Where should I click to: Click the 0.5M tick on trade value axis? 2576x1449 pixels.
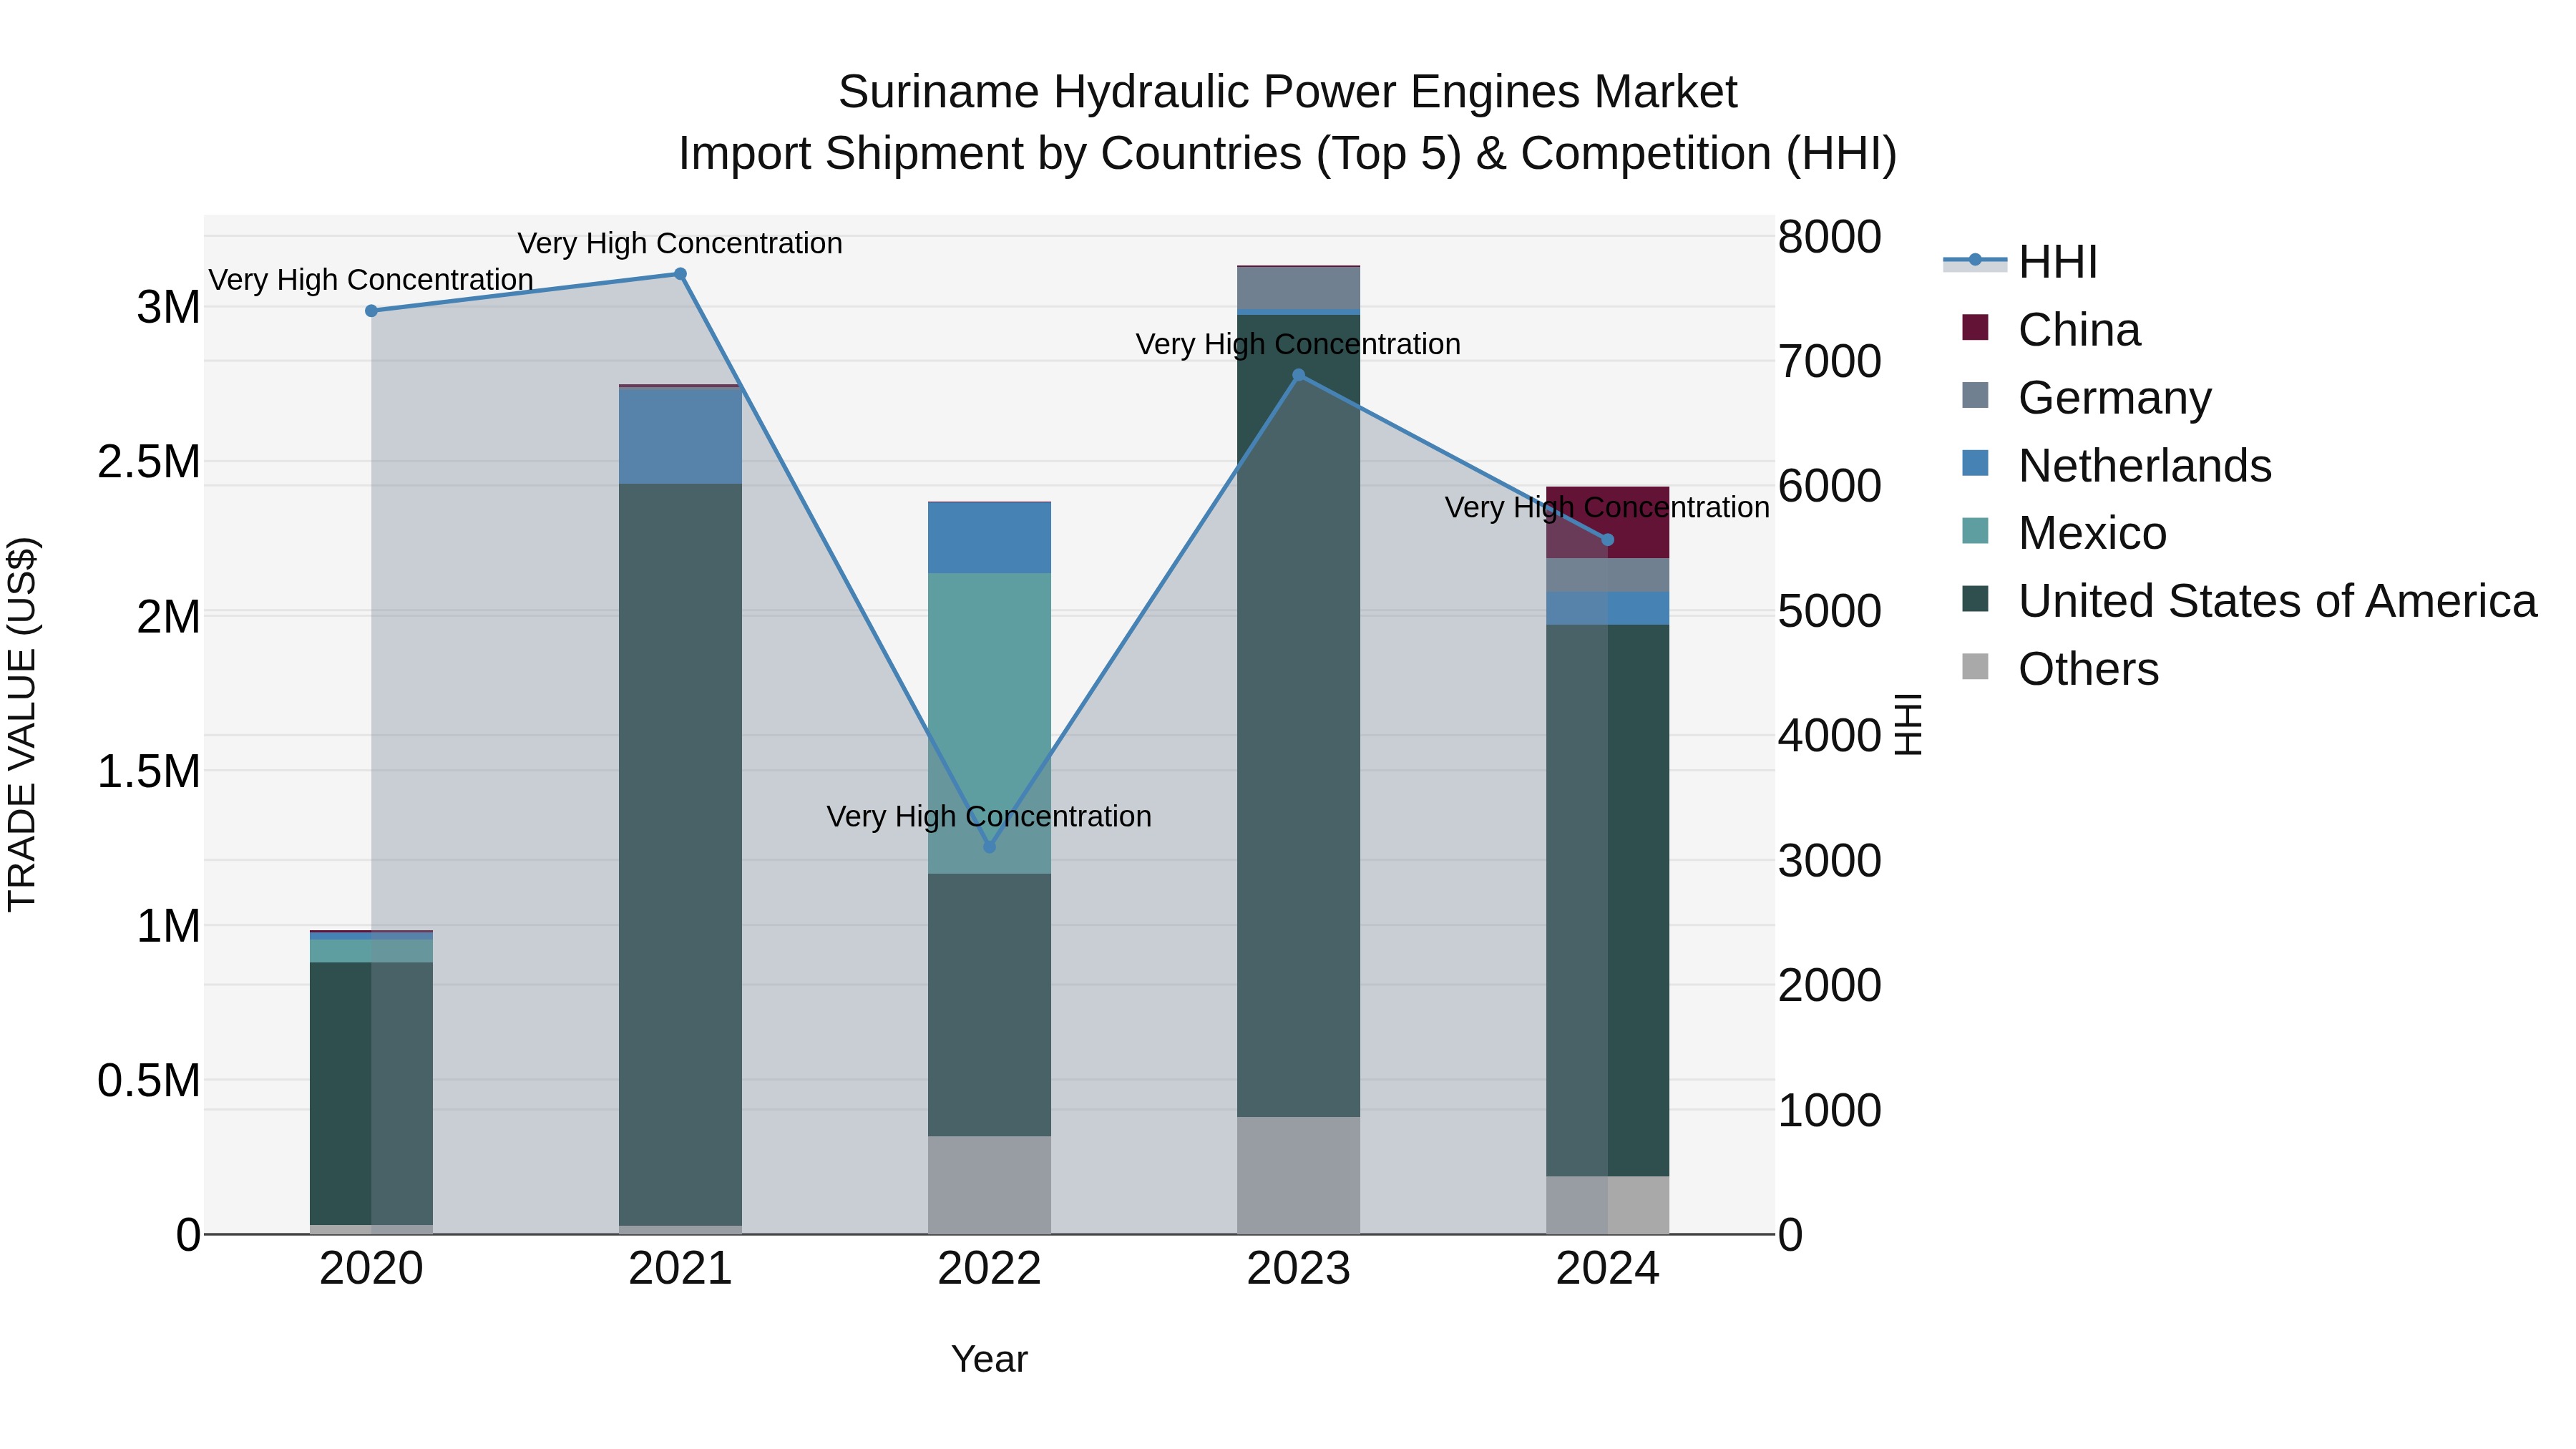coord(149,1081)
